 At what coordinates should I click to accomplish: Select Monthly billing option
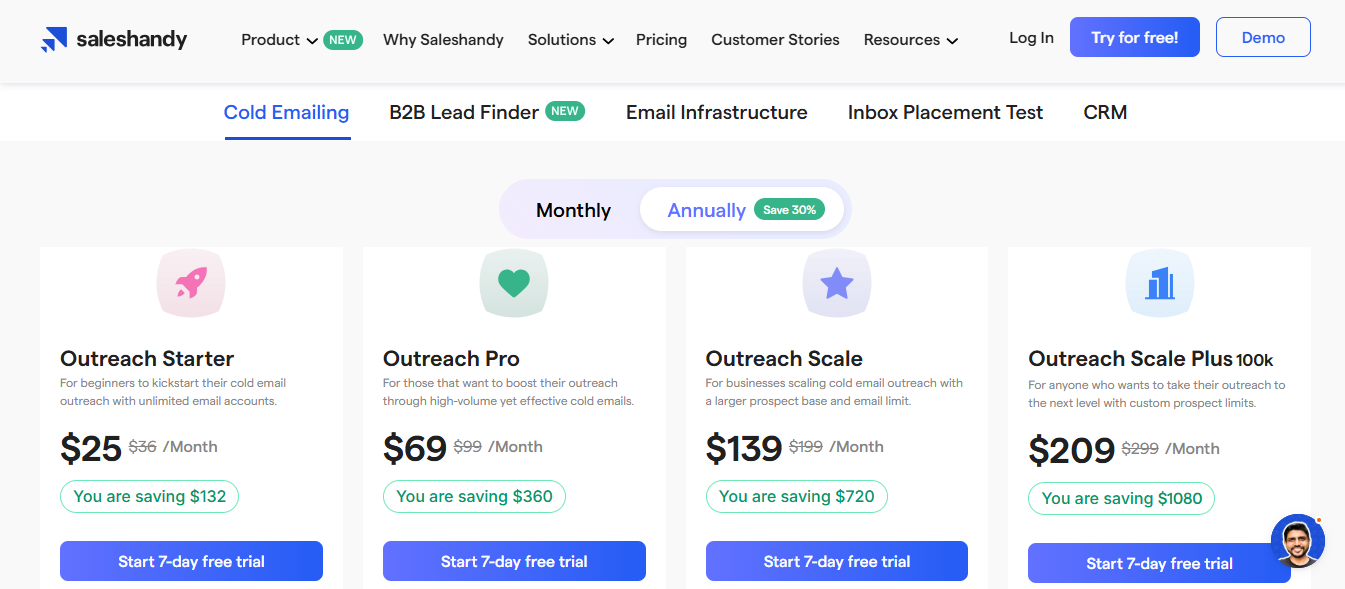573,210
